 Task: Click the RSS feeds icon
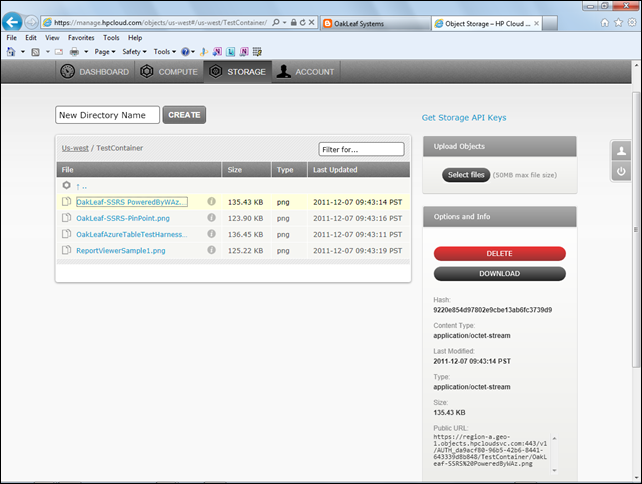click(36, 52)
